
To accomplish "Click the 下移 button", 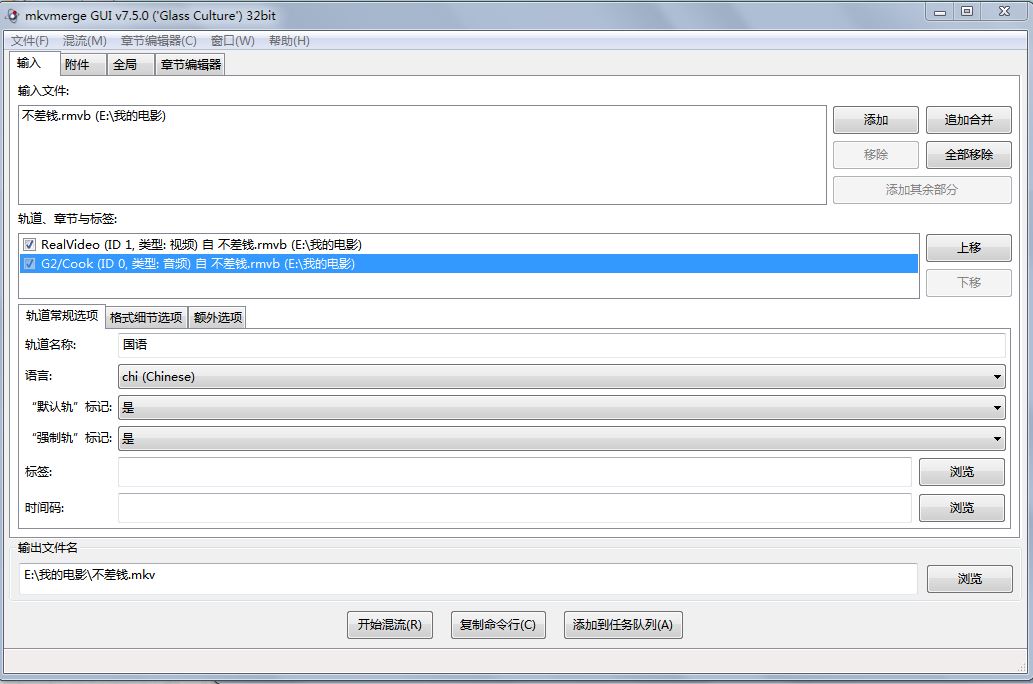I will 968,283.
